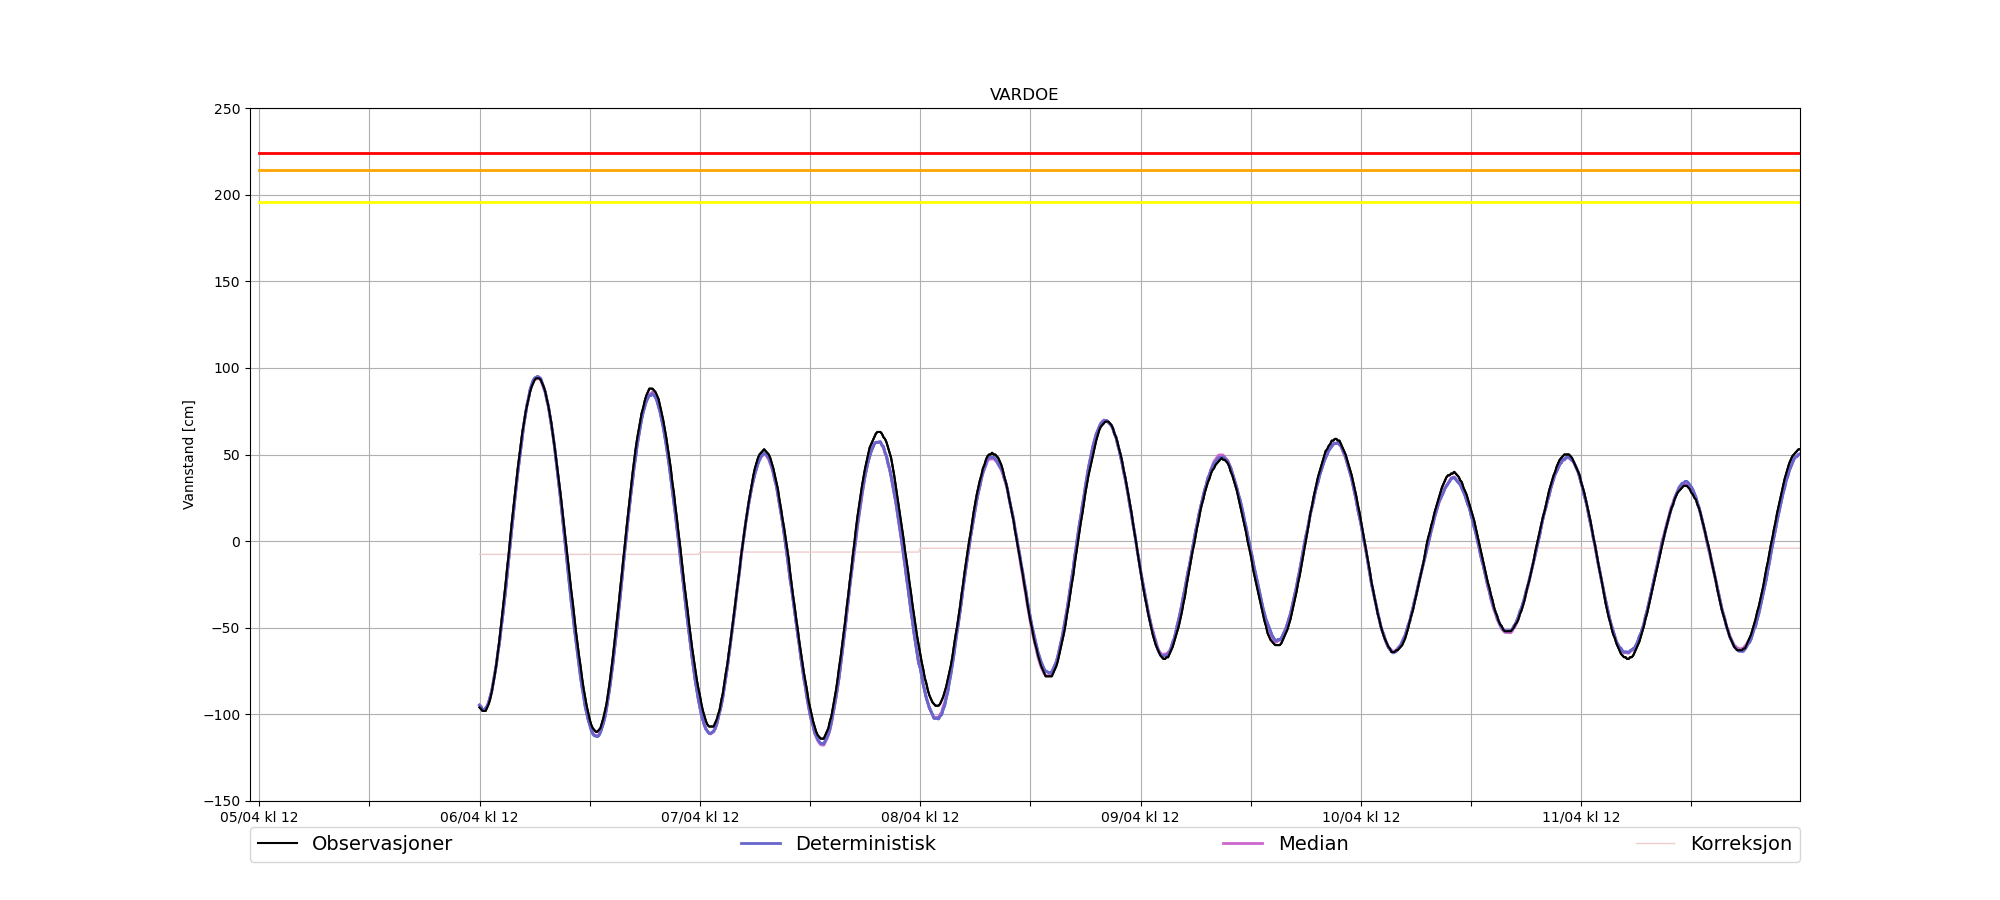Image resolution: width=2000 pixels, height=900 pixels.
Task: Click the Observasjoner legend label
Action: tap(381, 844)
